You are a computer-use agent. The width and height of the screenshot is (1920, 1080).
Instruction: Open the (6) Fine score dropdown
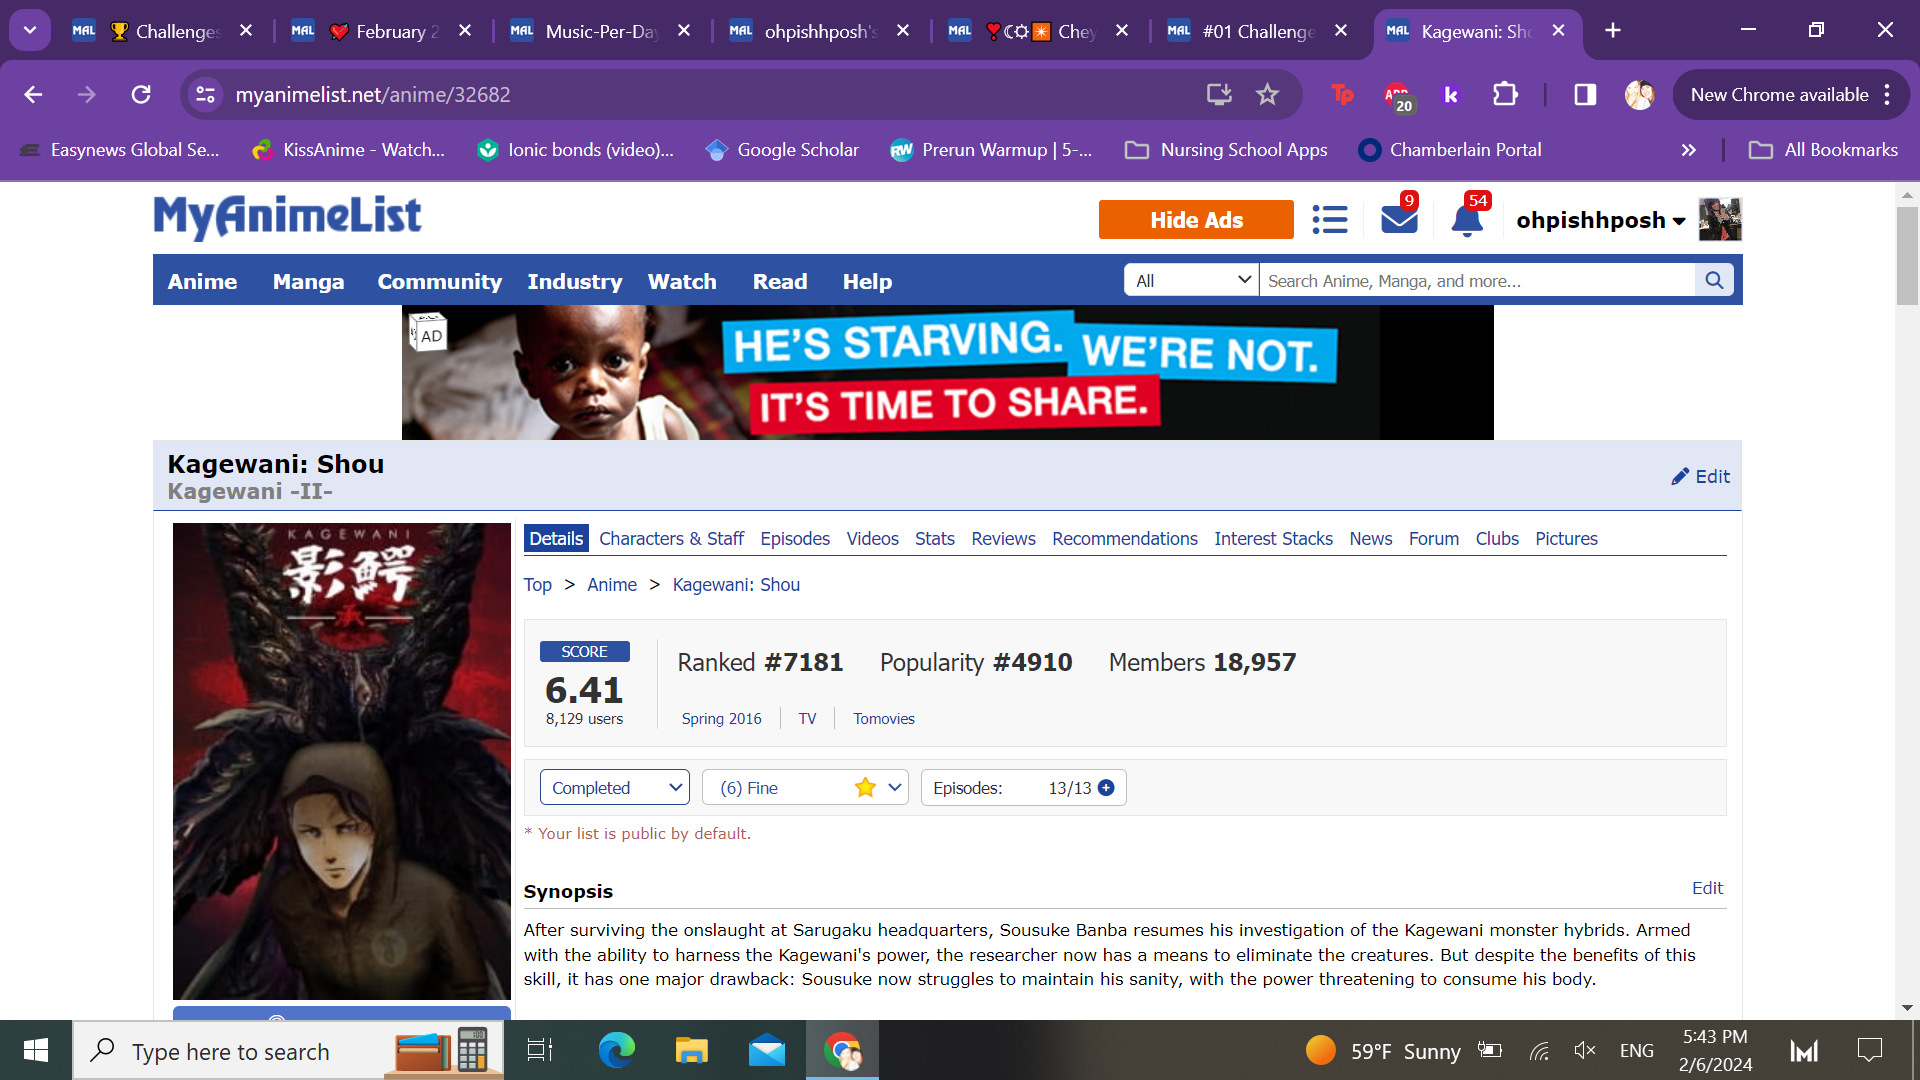[x=805, y=787]
